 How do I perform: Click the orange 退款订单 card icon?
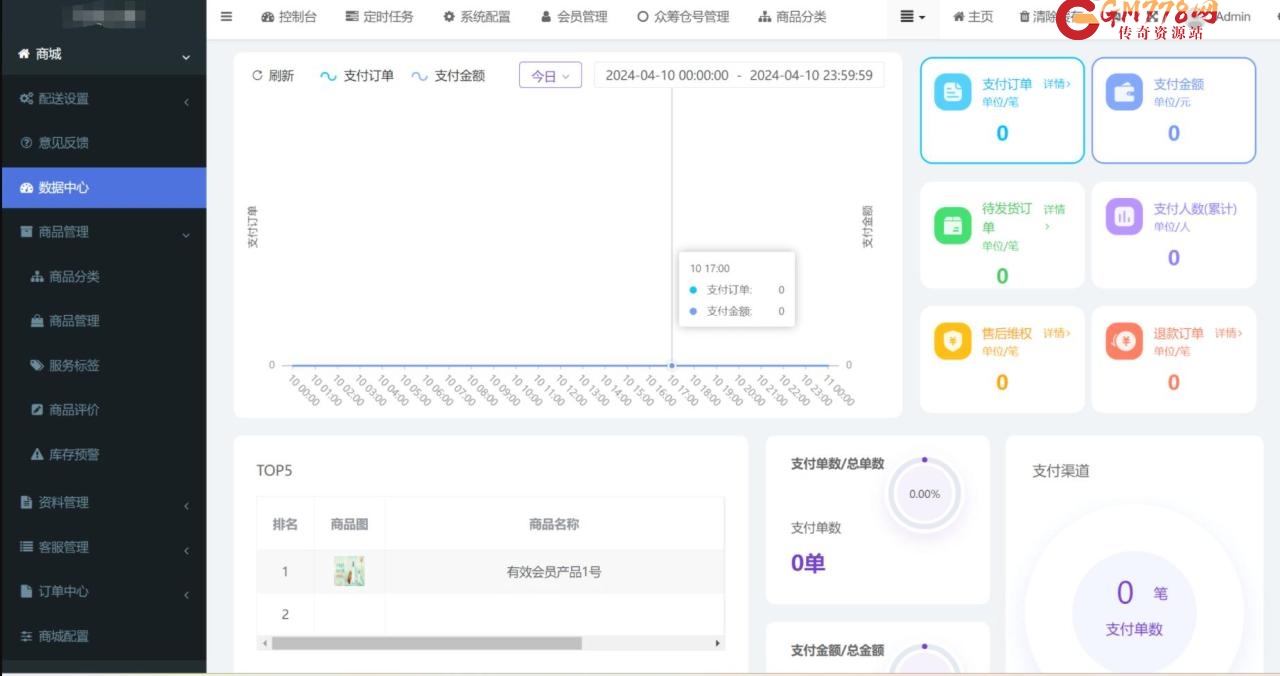coord(1124,341)
